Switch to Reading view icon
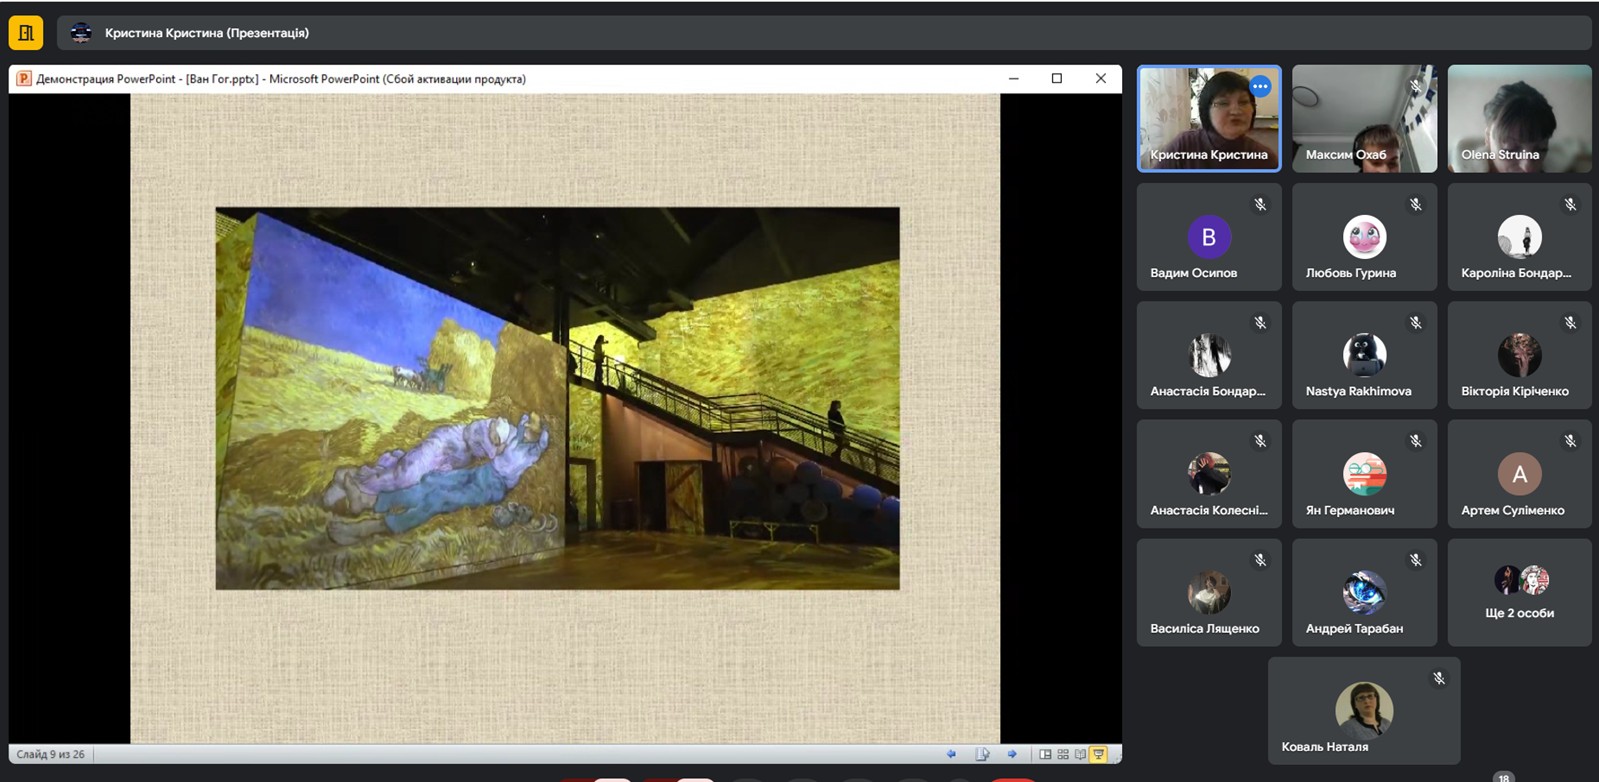Screen dimensions: 1599x782 (1080, 754)
